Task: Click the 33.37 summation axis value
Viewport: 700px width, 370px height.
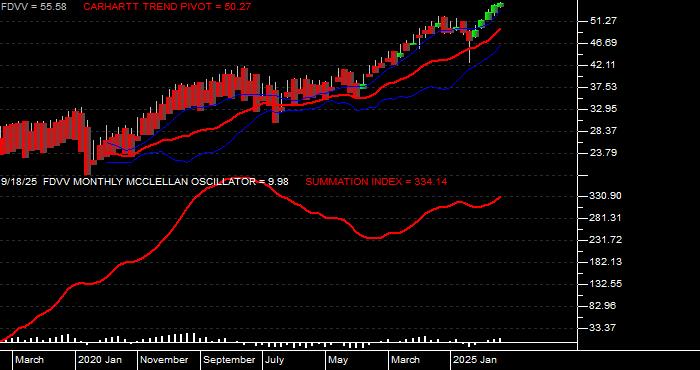Action: [604, 328]
